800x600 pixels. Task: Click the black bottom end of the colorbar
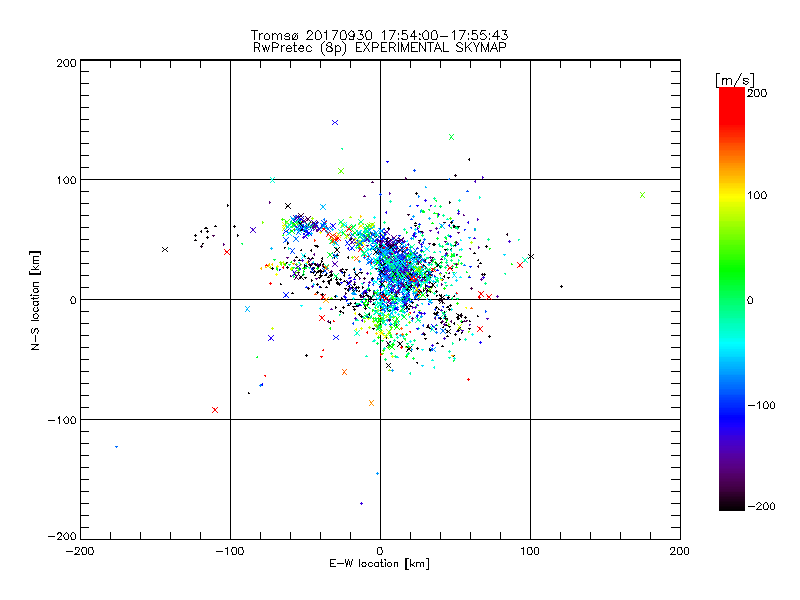[x=732, y=504]
